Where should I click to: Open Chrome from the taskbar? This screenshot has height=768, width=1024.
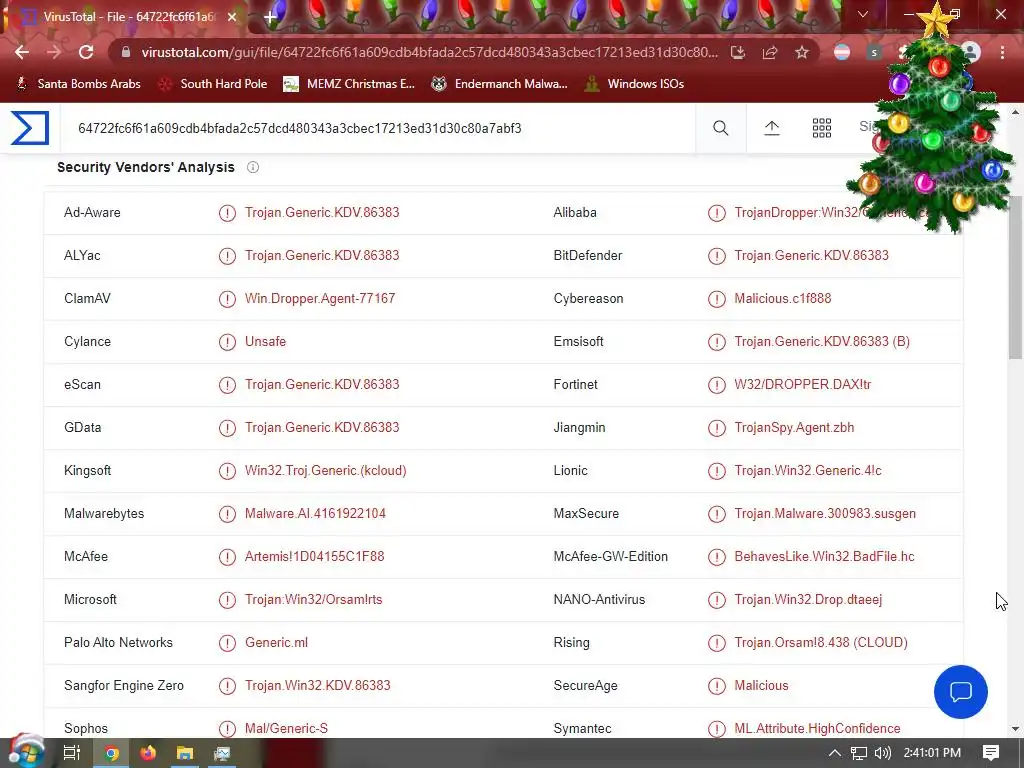coord(112,753)
